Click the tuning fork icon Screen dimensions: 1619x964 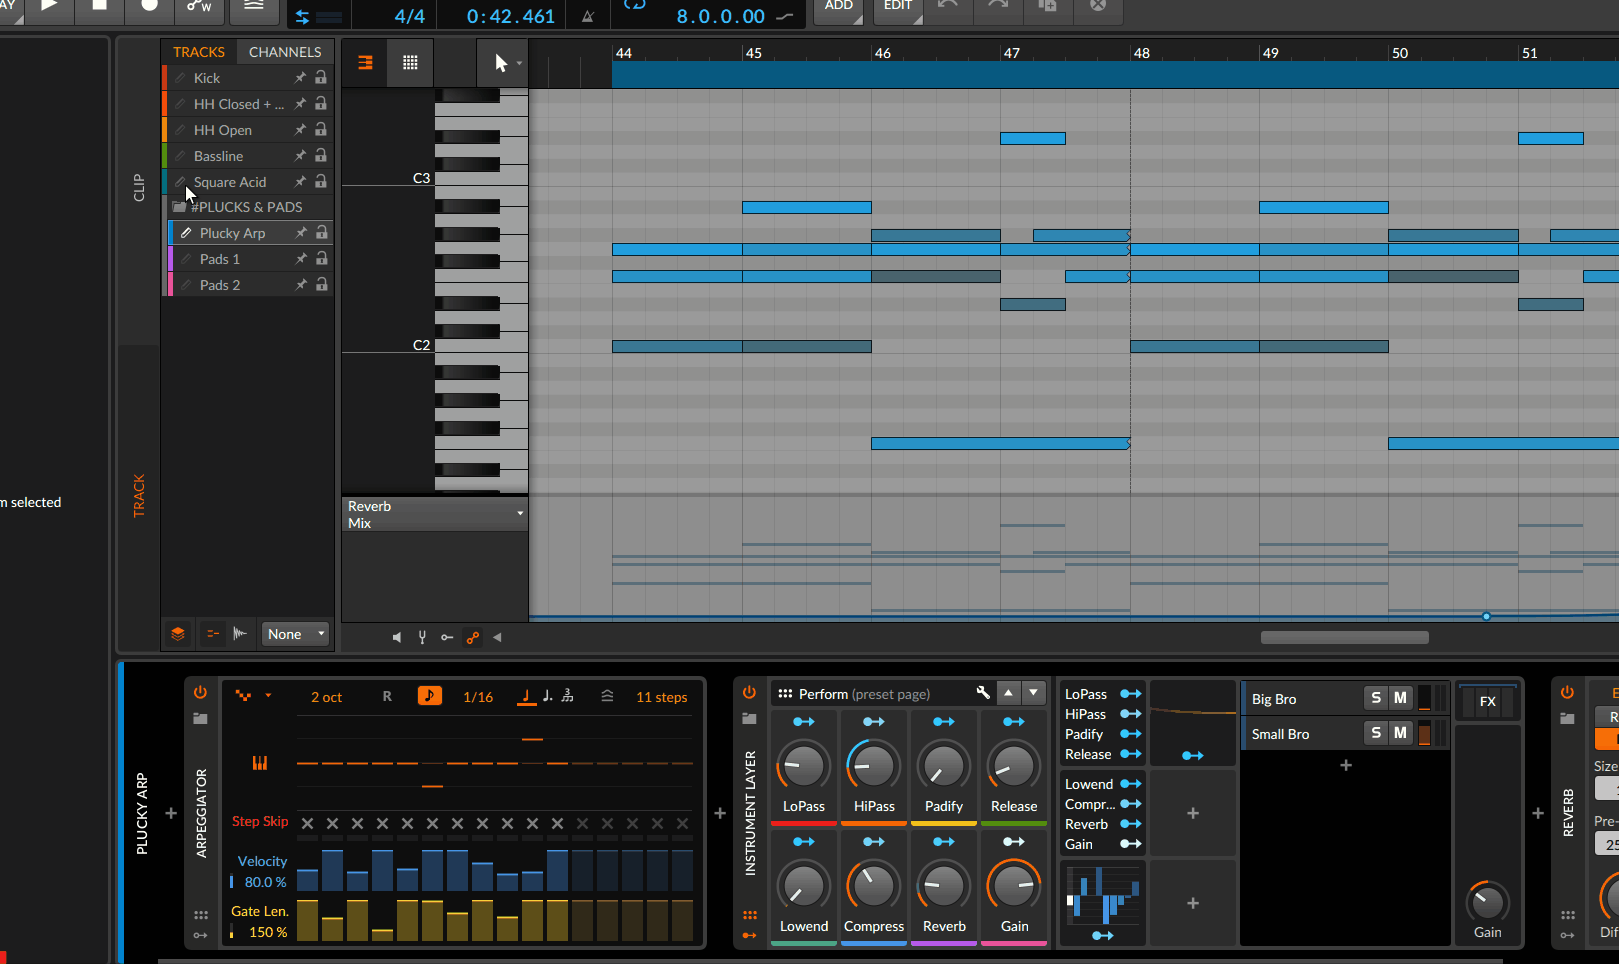pos(422,637)
